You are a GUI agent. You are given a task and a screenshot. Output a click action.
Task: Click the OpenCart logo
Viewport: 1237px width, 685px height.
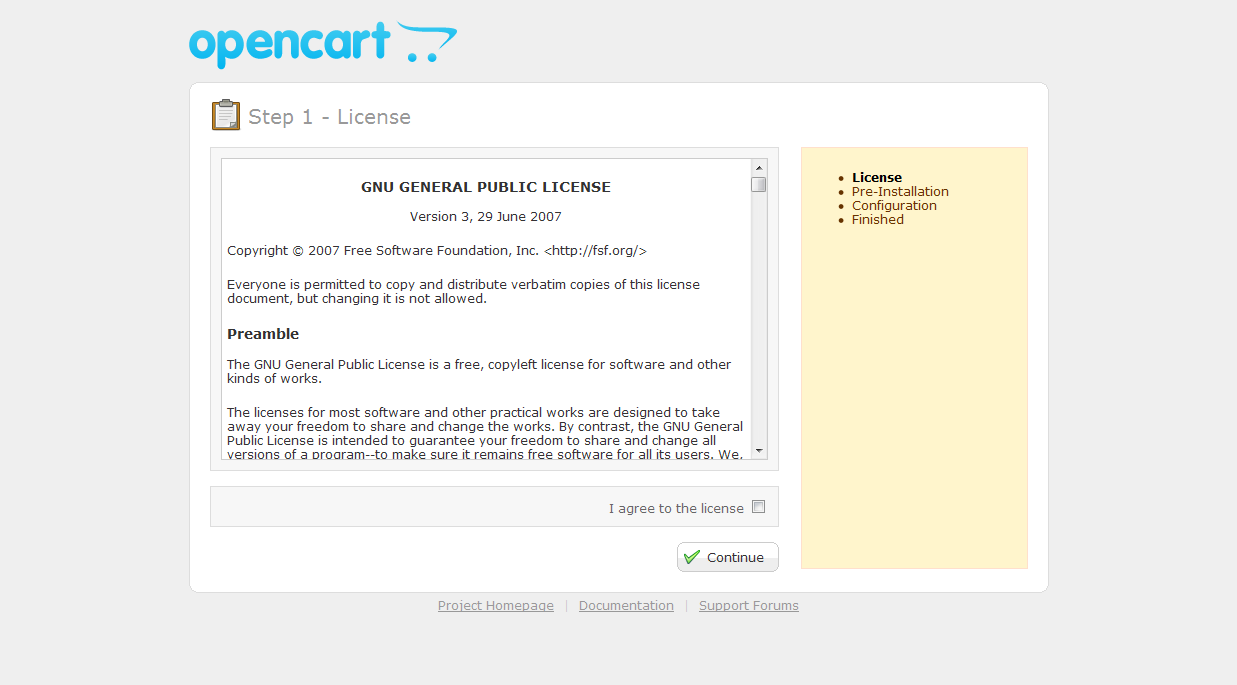pos(322,45)
